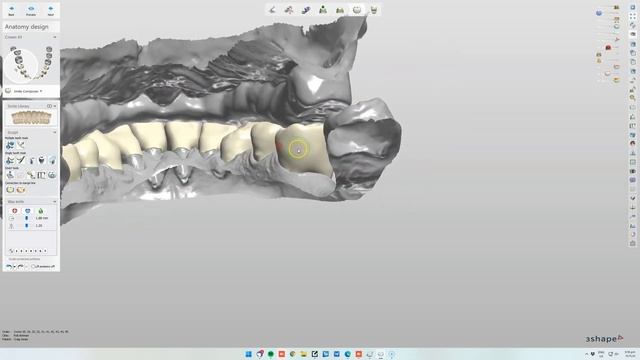This screenshot has width=640, height=360.
Task: Toggle the Smile Library layout icon
Action: point(49,106)
